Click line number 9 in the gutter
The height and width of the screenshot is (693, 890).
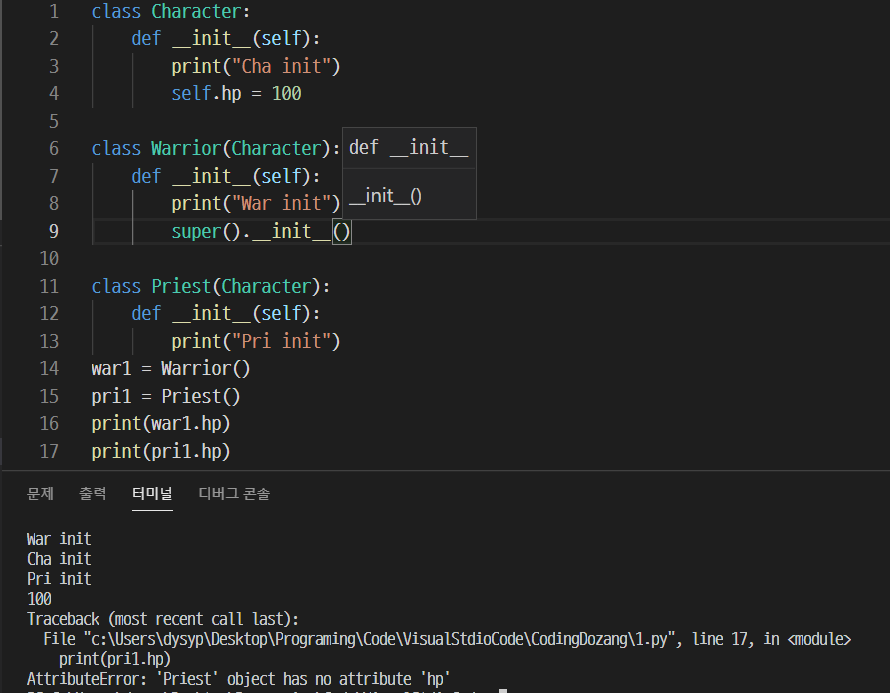[x=53, y=232]
